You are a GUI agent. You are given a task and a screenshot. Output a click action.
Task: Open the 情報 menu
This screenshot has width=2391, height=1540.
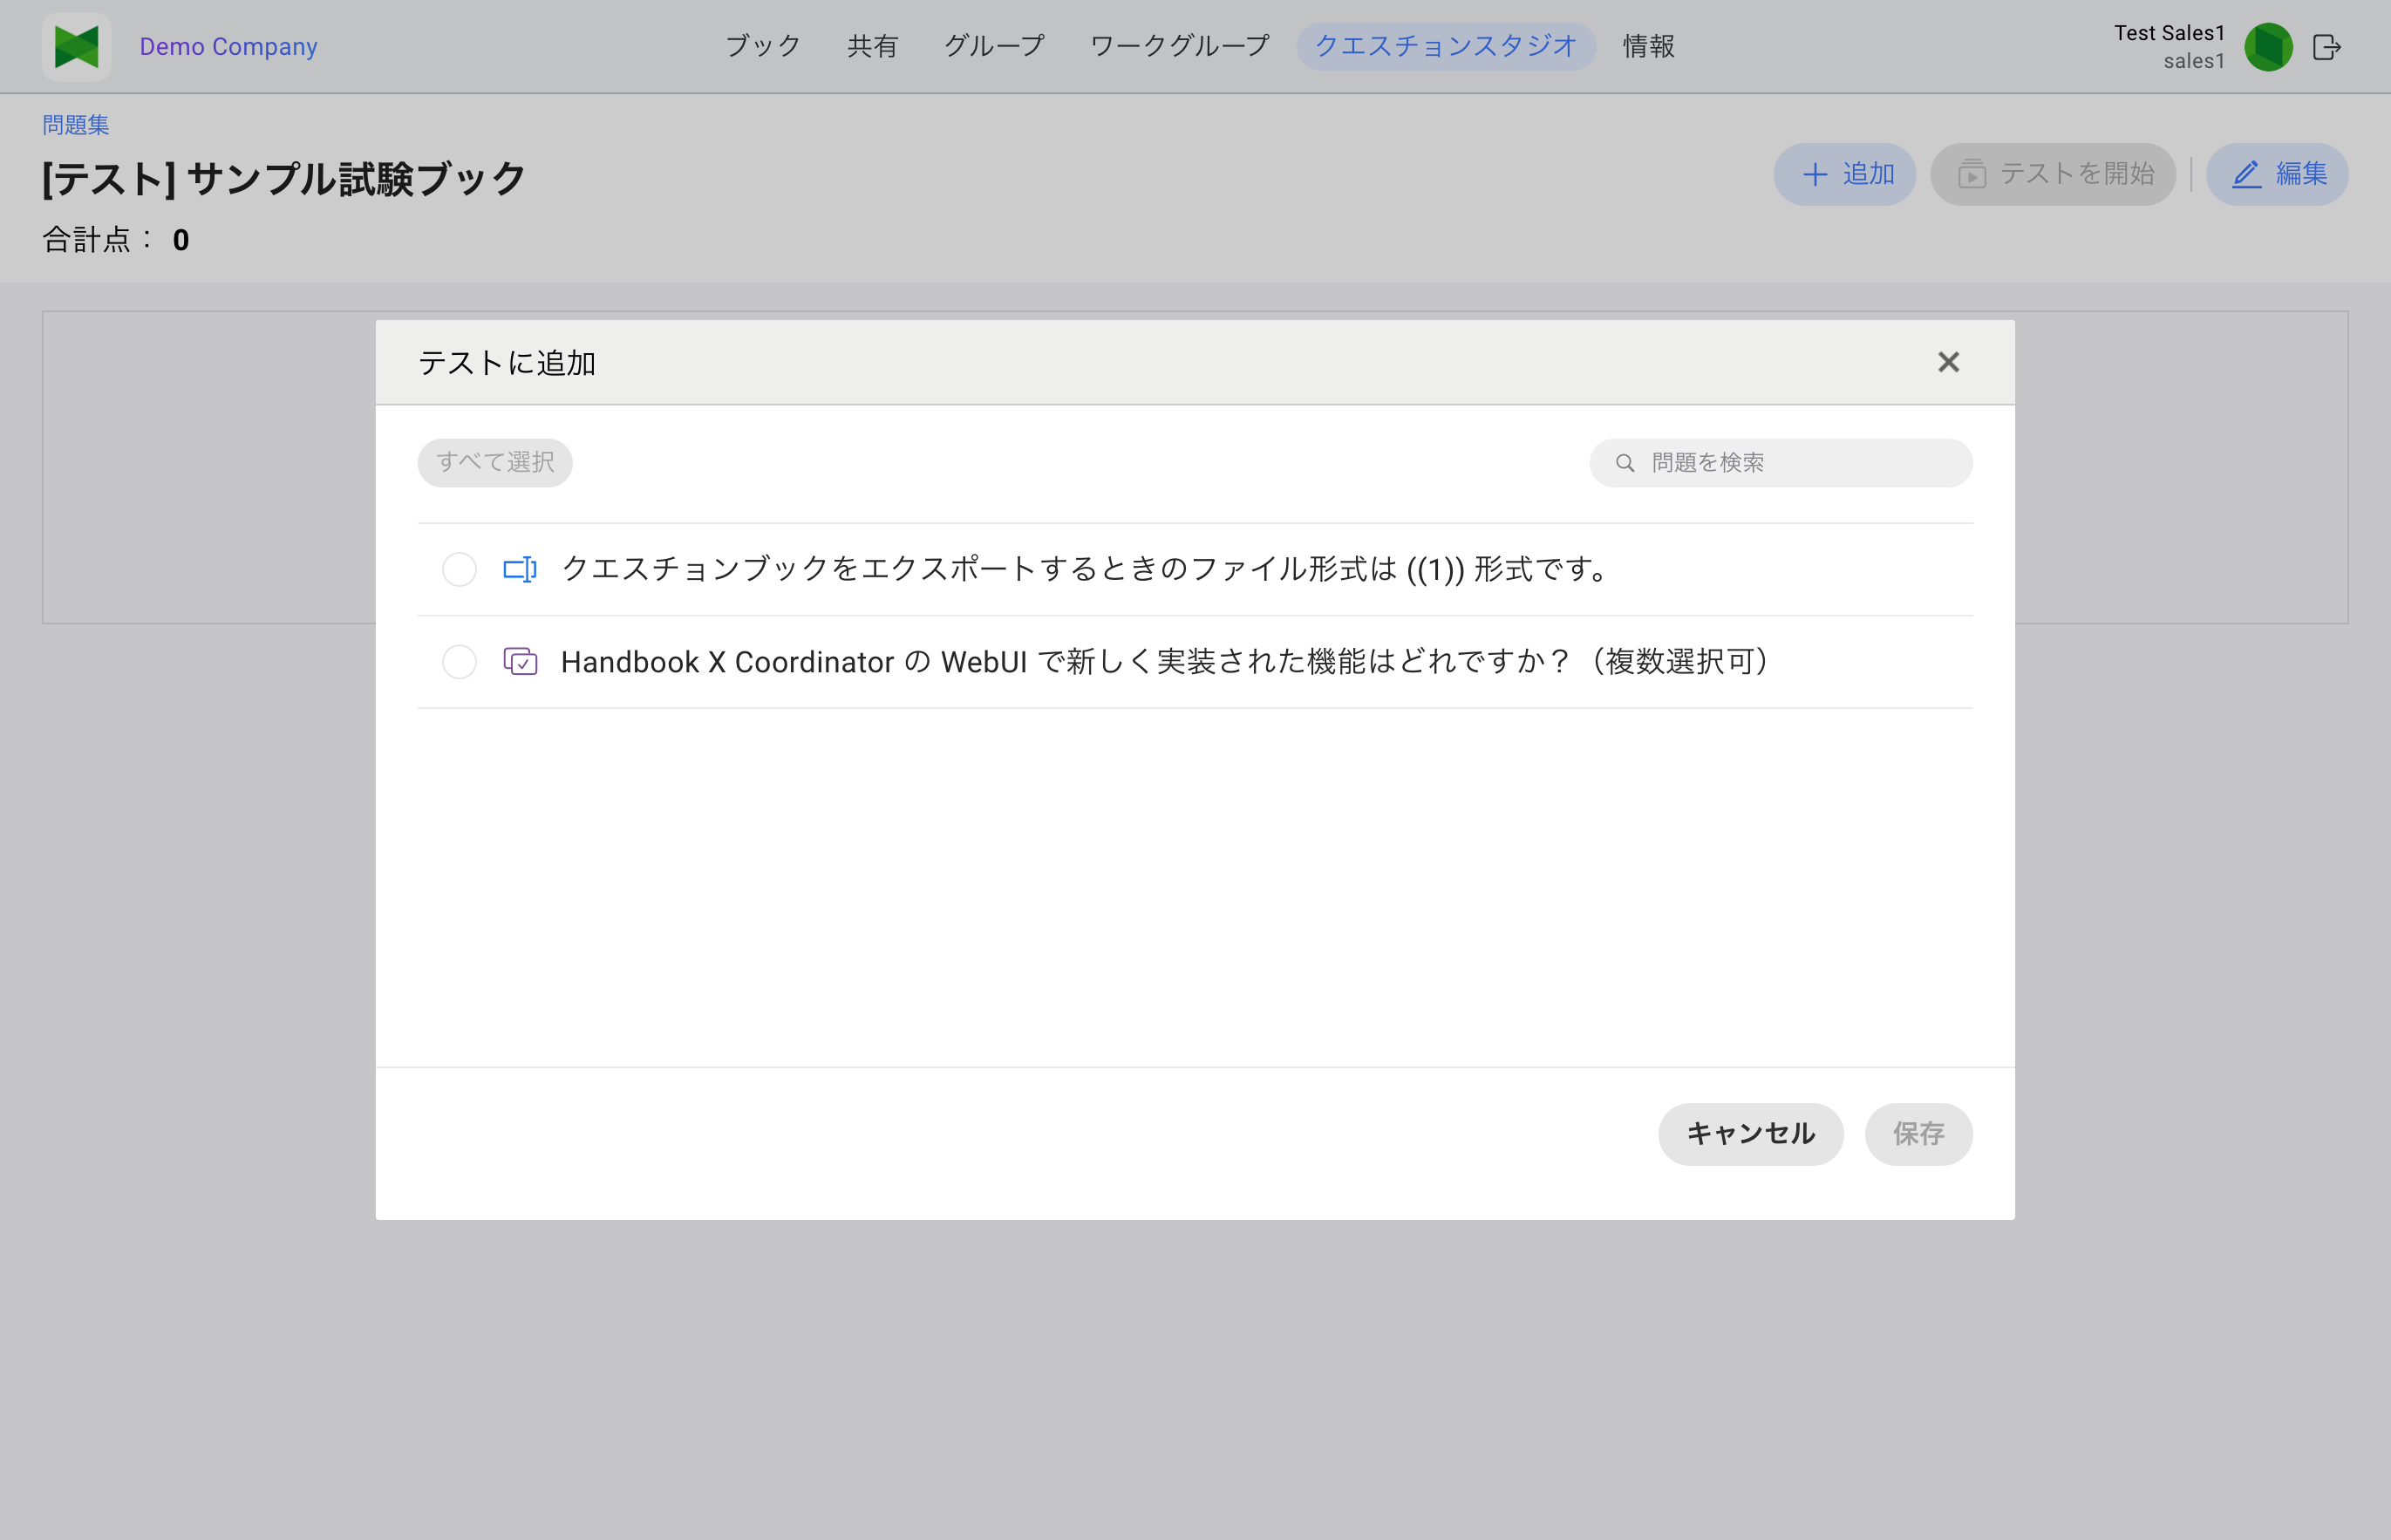[x=1648, y=46]
